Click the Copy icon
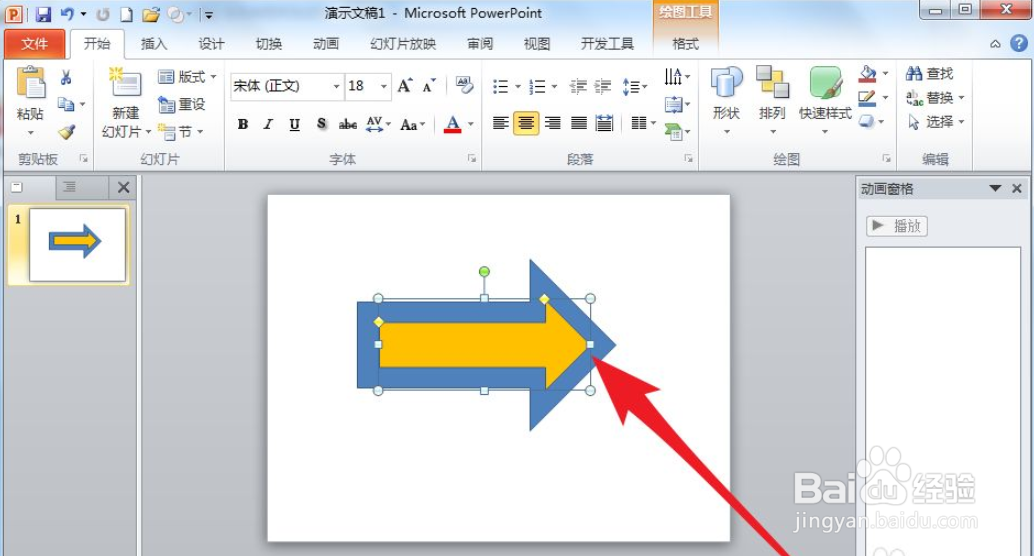 65,104
